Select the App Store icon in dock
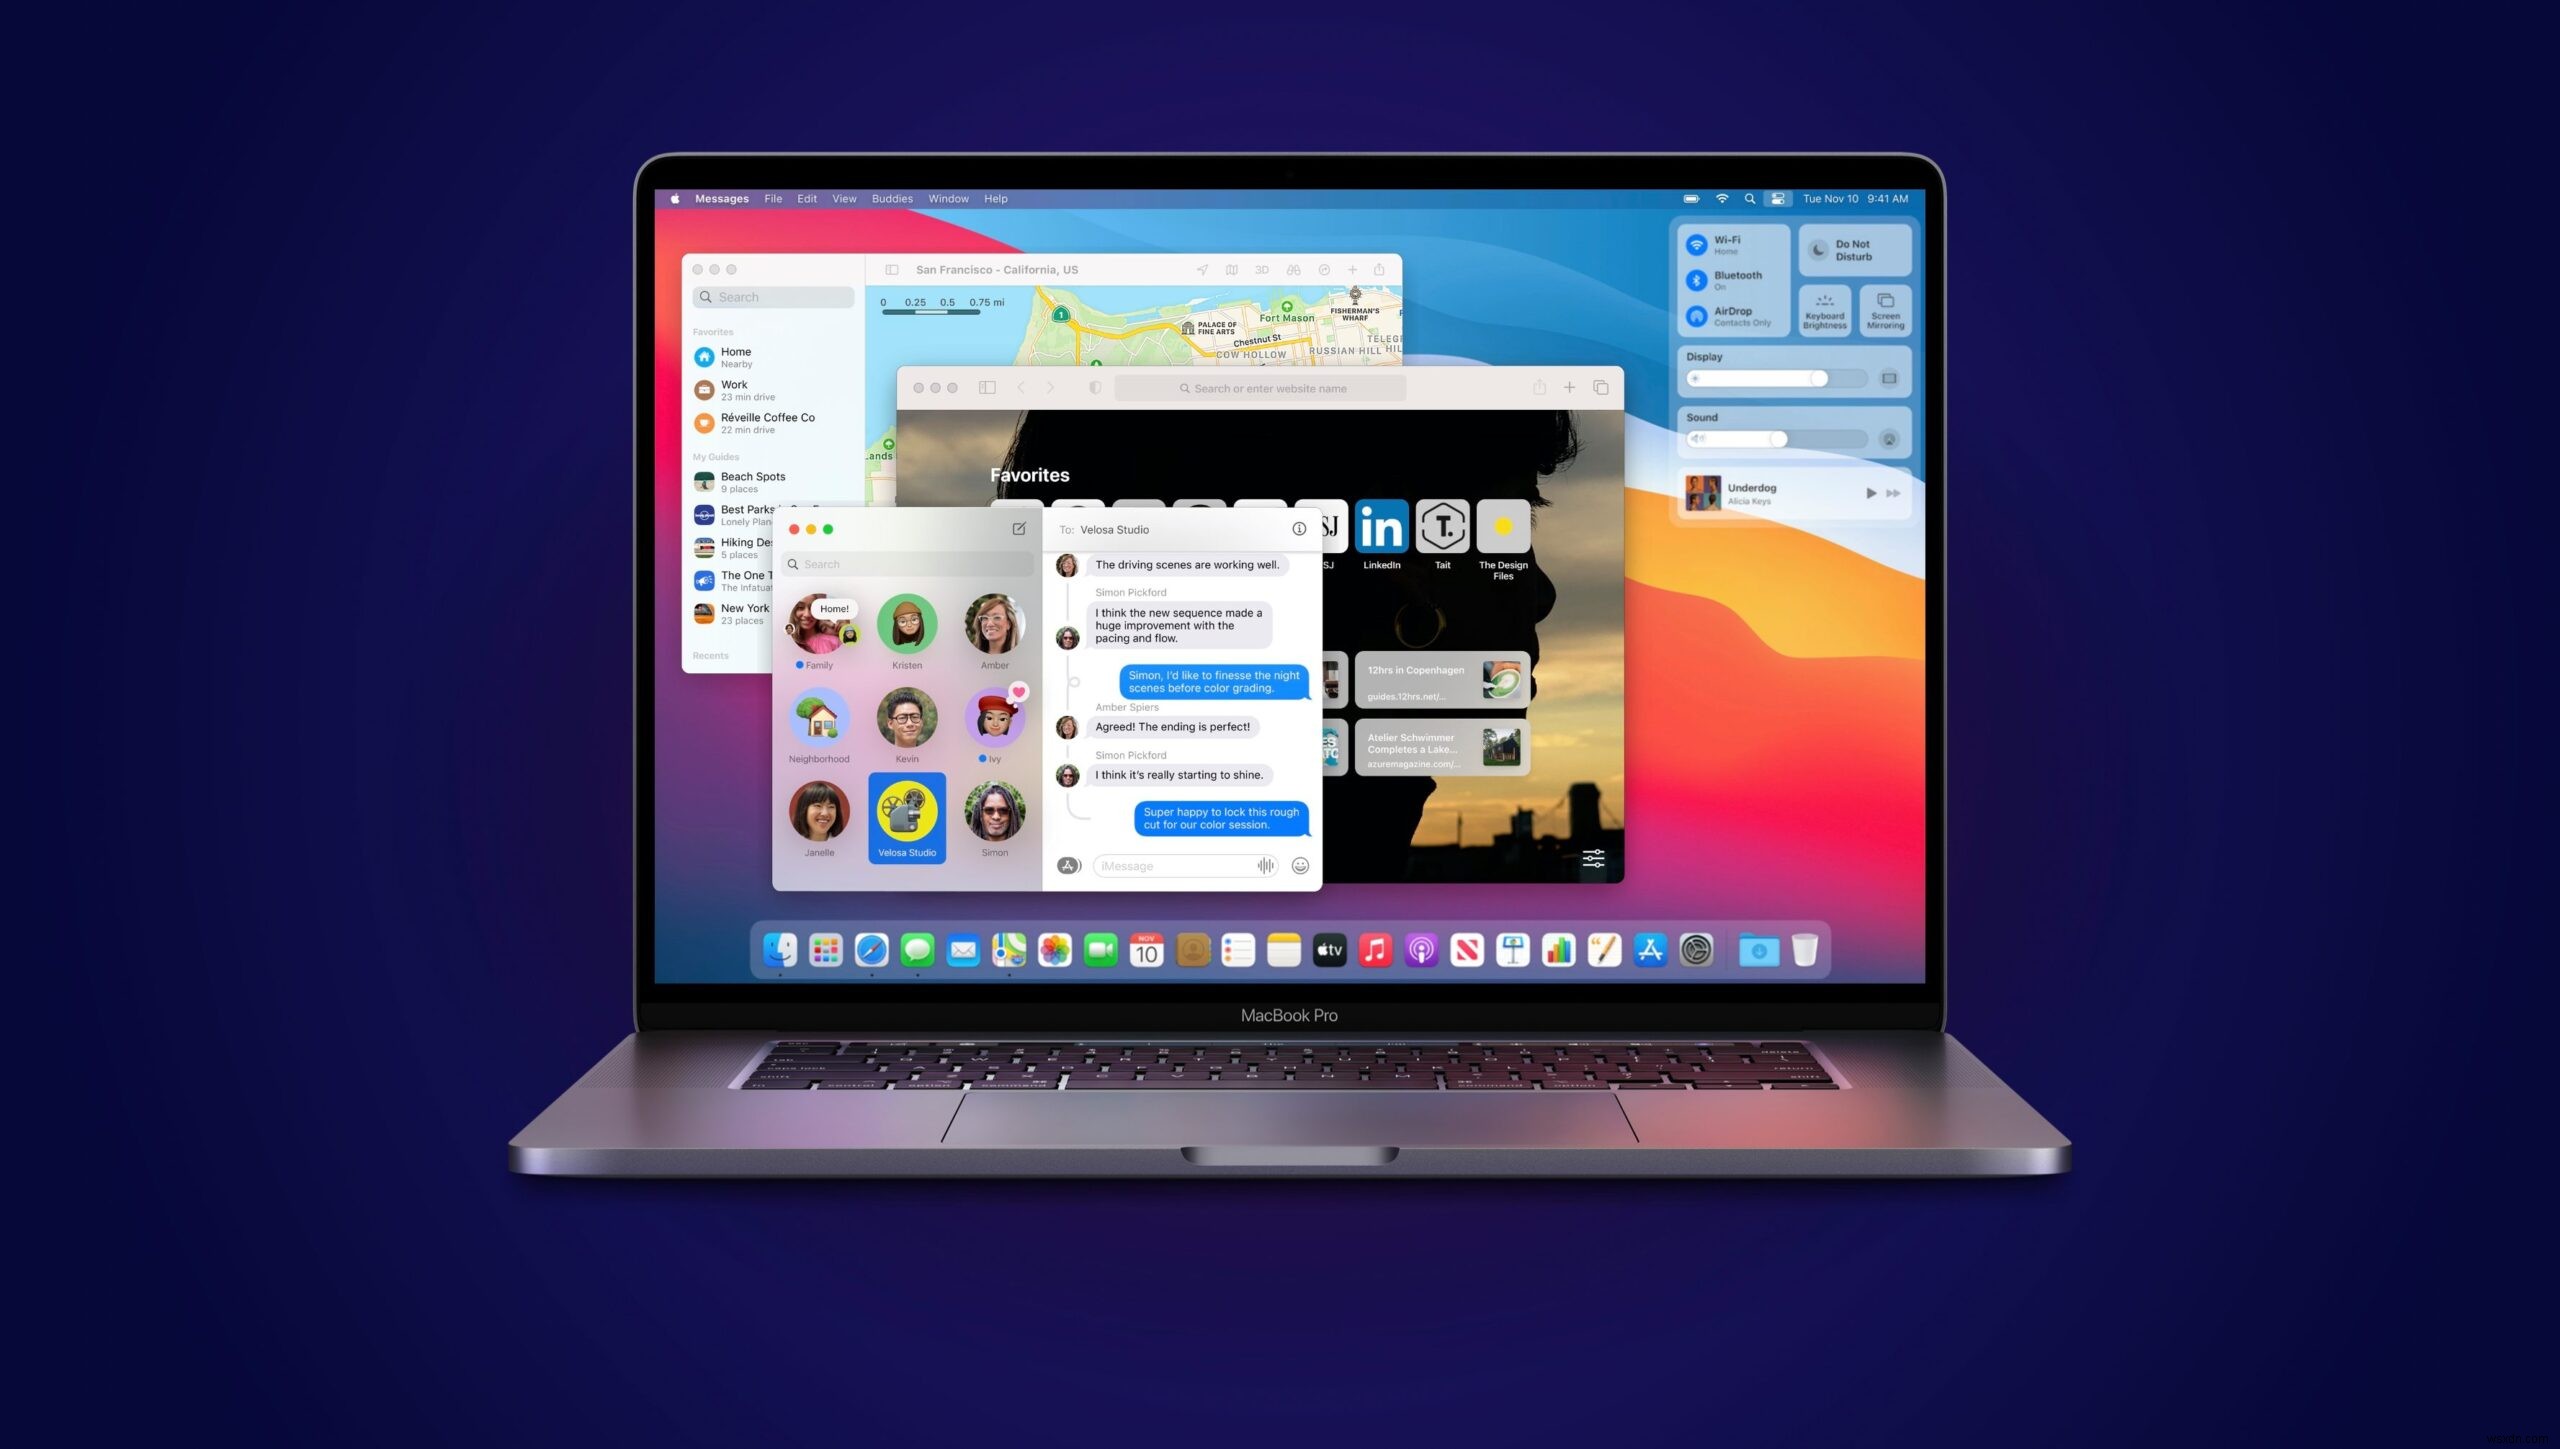This screenshot has height=1449, width=2560. 1651,950
